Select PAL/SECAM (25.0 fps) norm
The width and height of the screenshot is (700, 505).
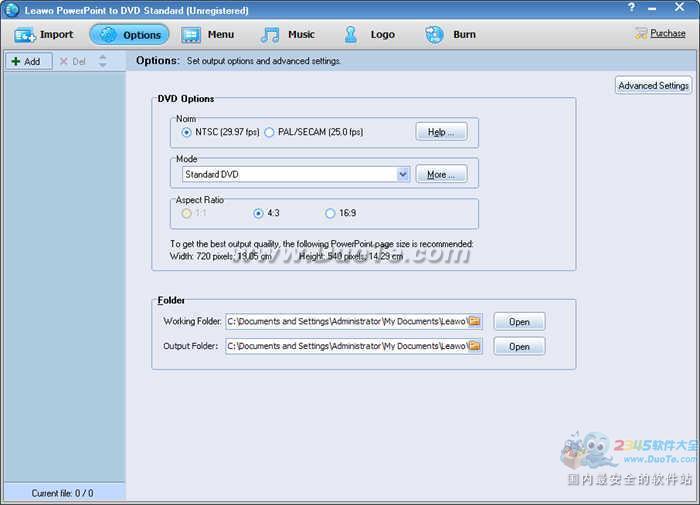click(x=314, y=132)
